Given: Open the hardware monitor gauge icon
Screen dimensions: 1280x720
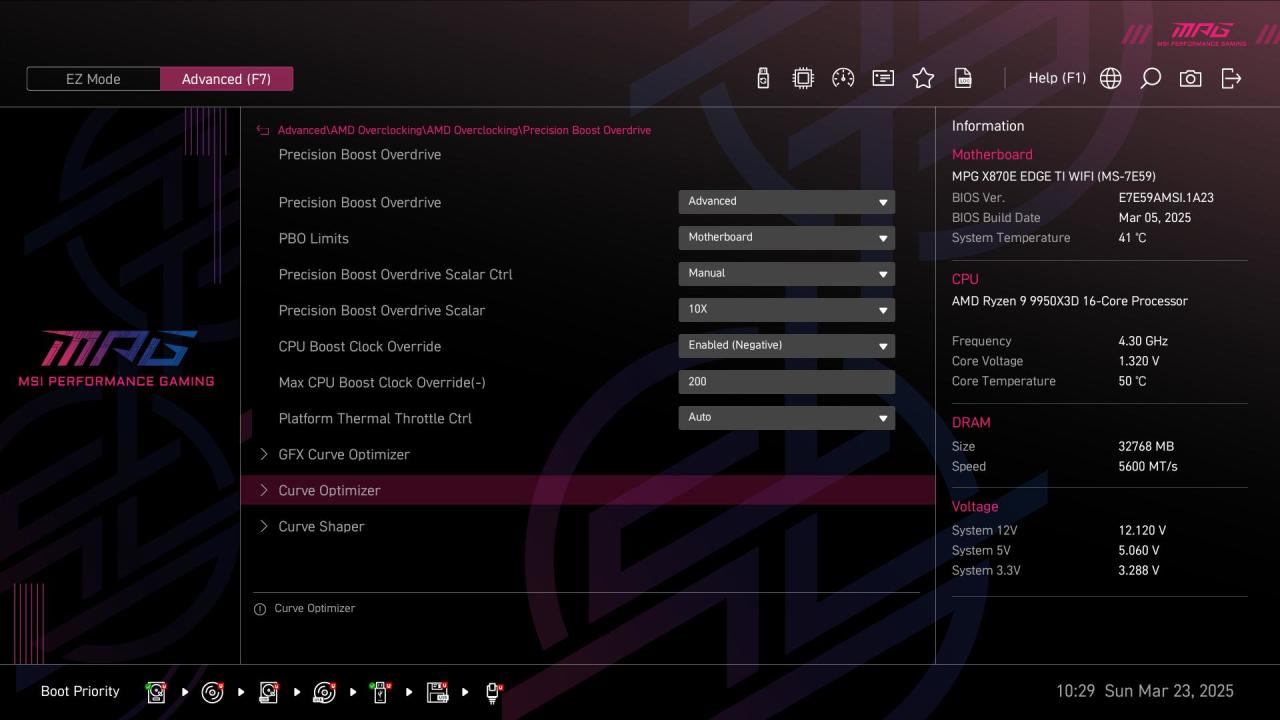Looking at the screenshot, I should click(x=843, y=78).
